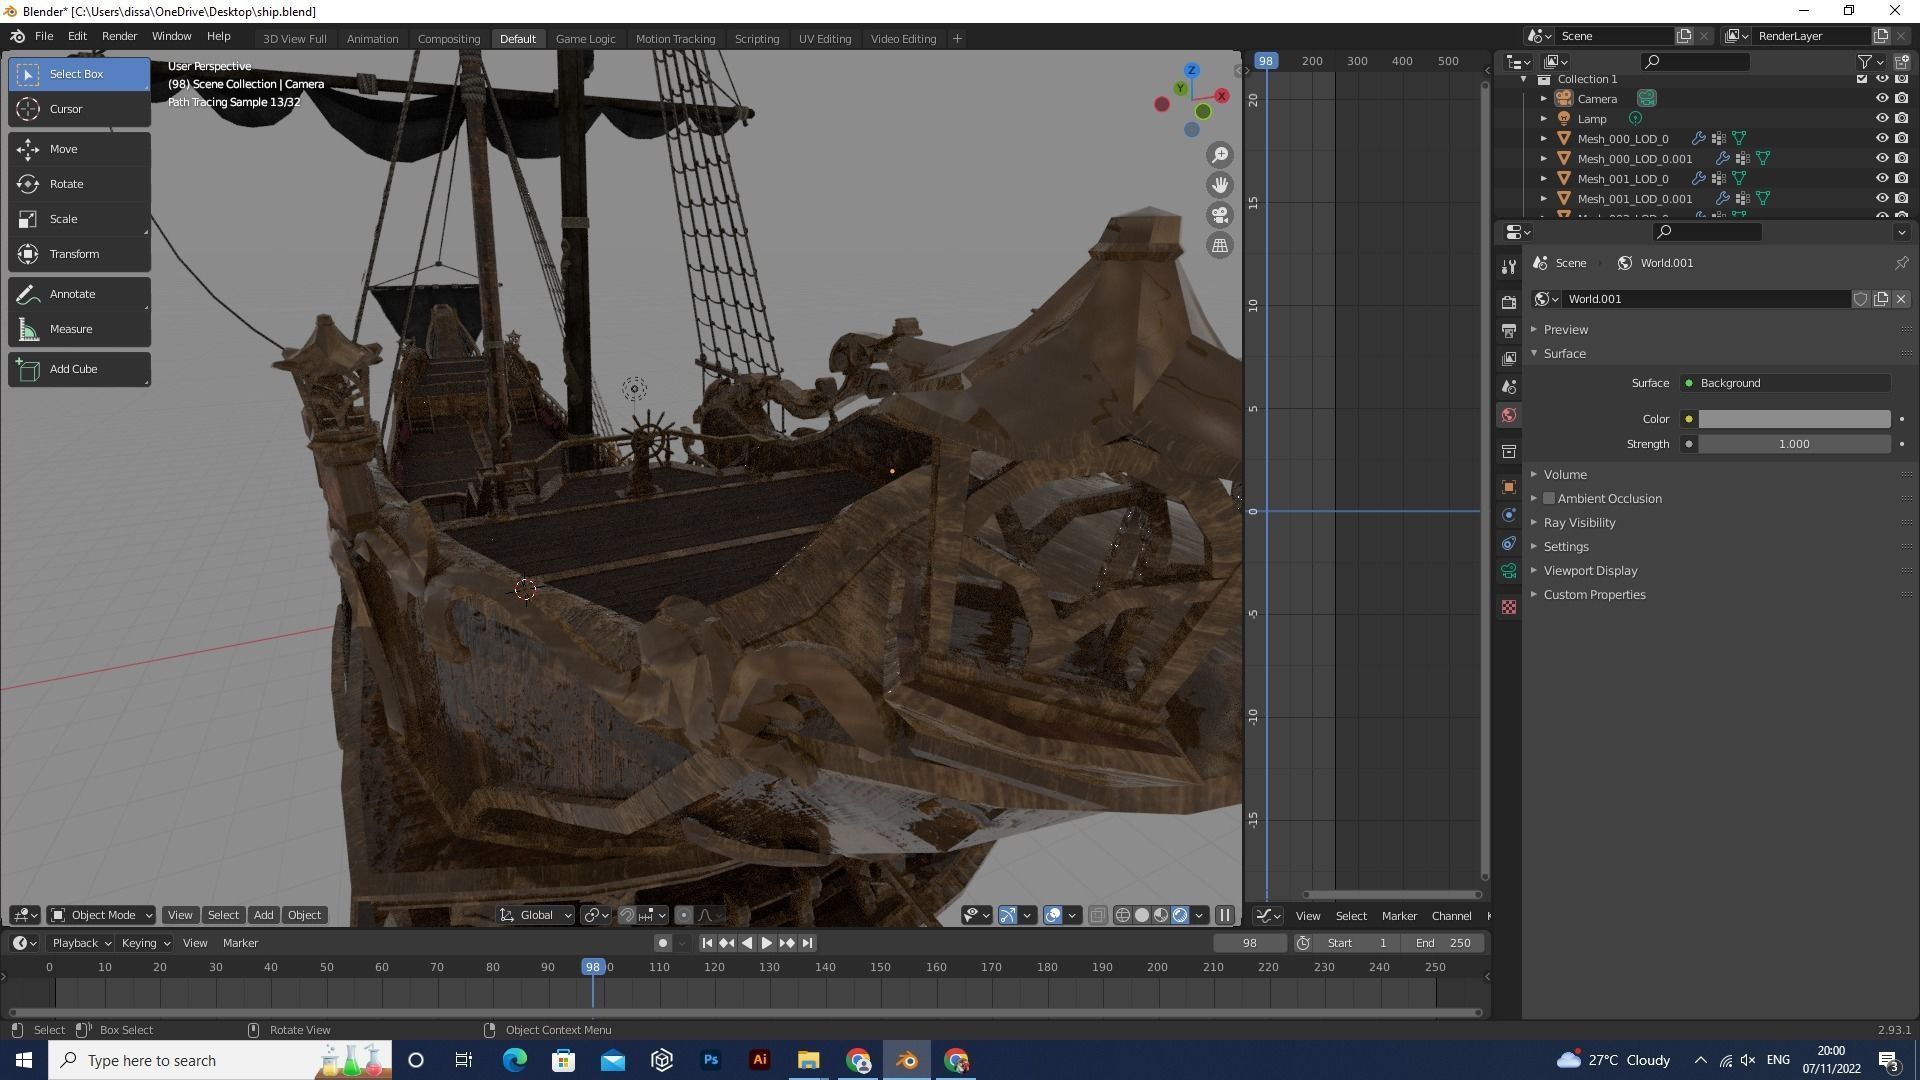Switch to wireframe viewport shading

[x=1123, y=915]
